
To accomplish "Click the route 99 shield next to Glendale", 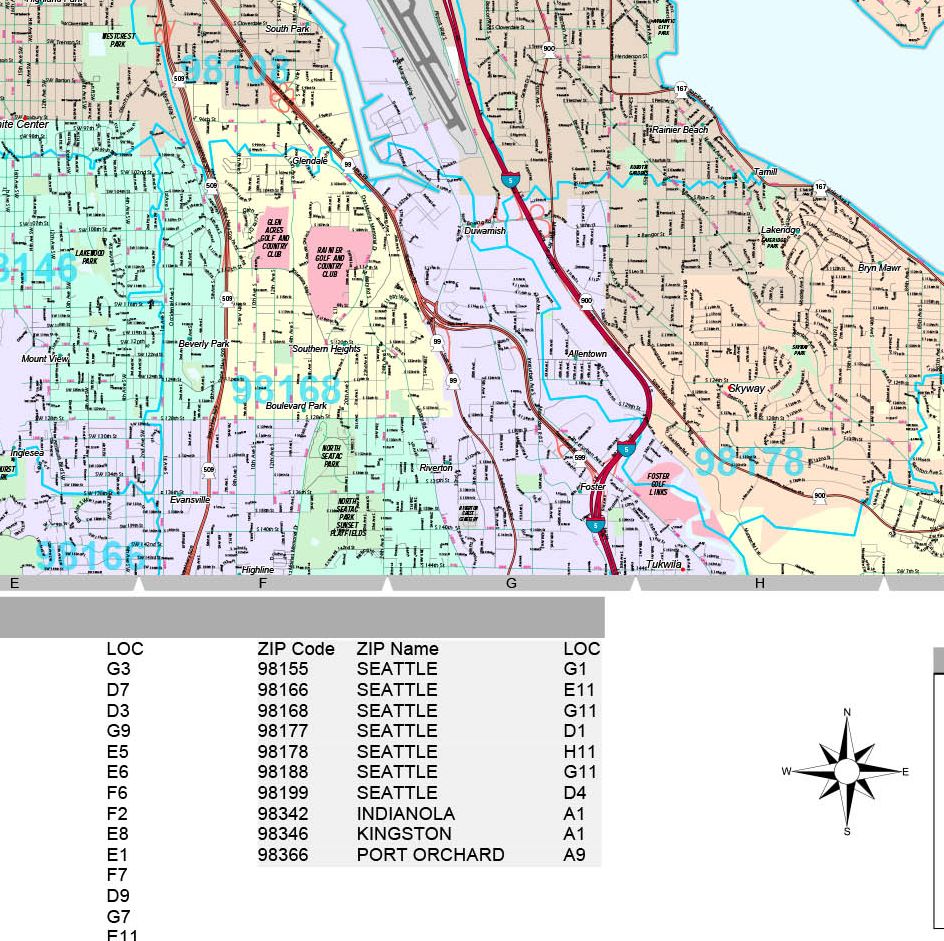I will coord(347,165).
